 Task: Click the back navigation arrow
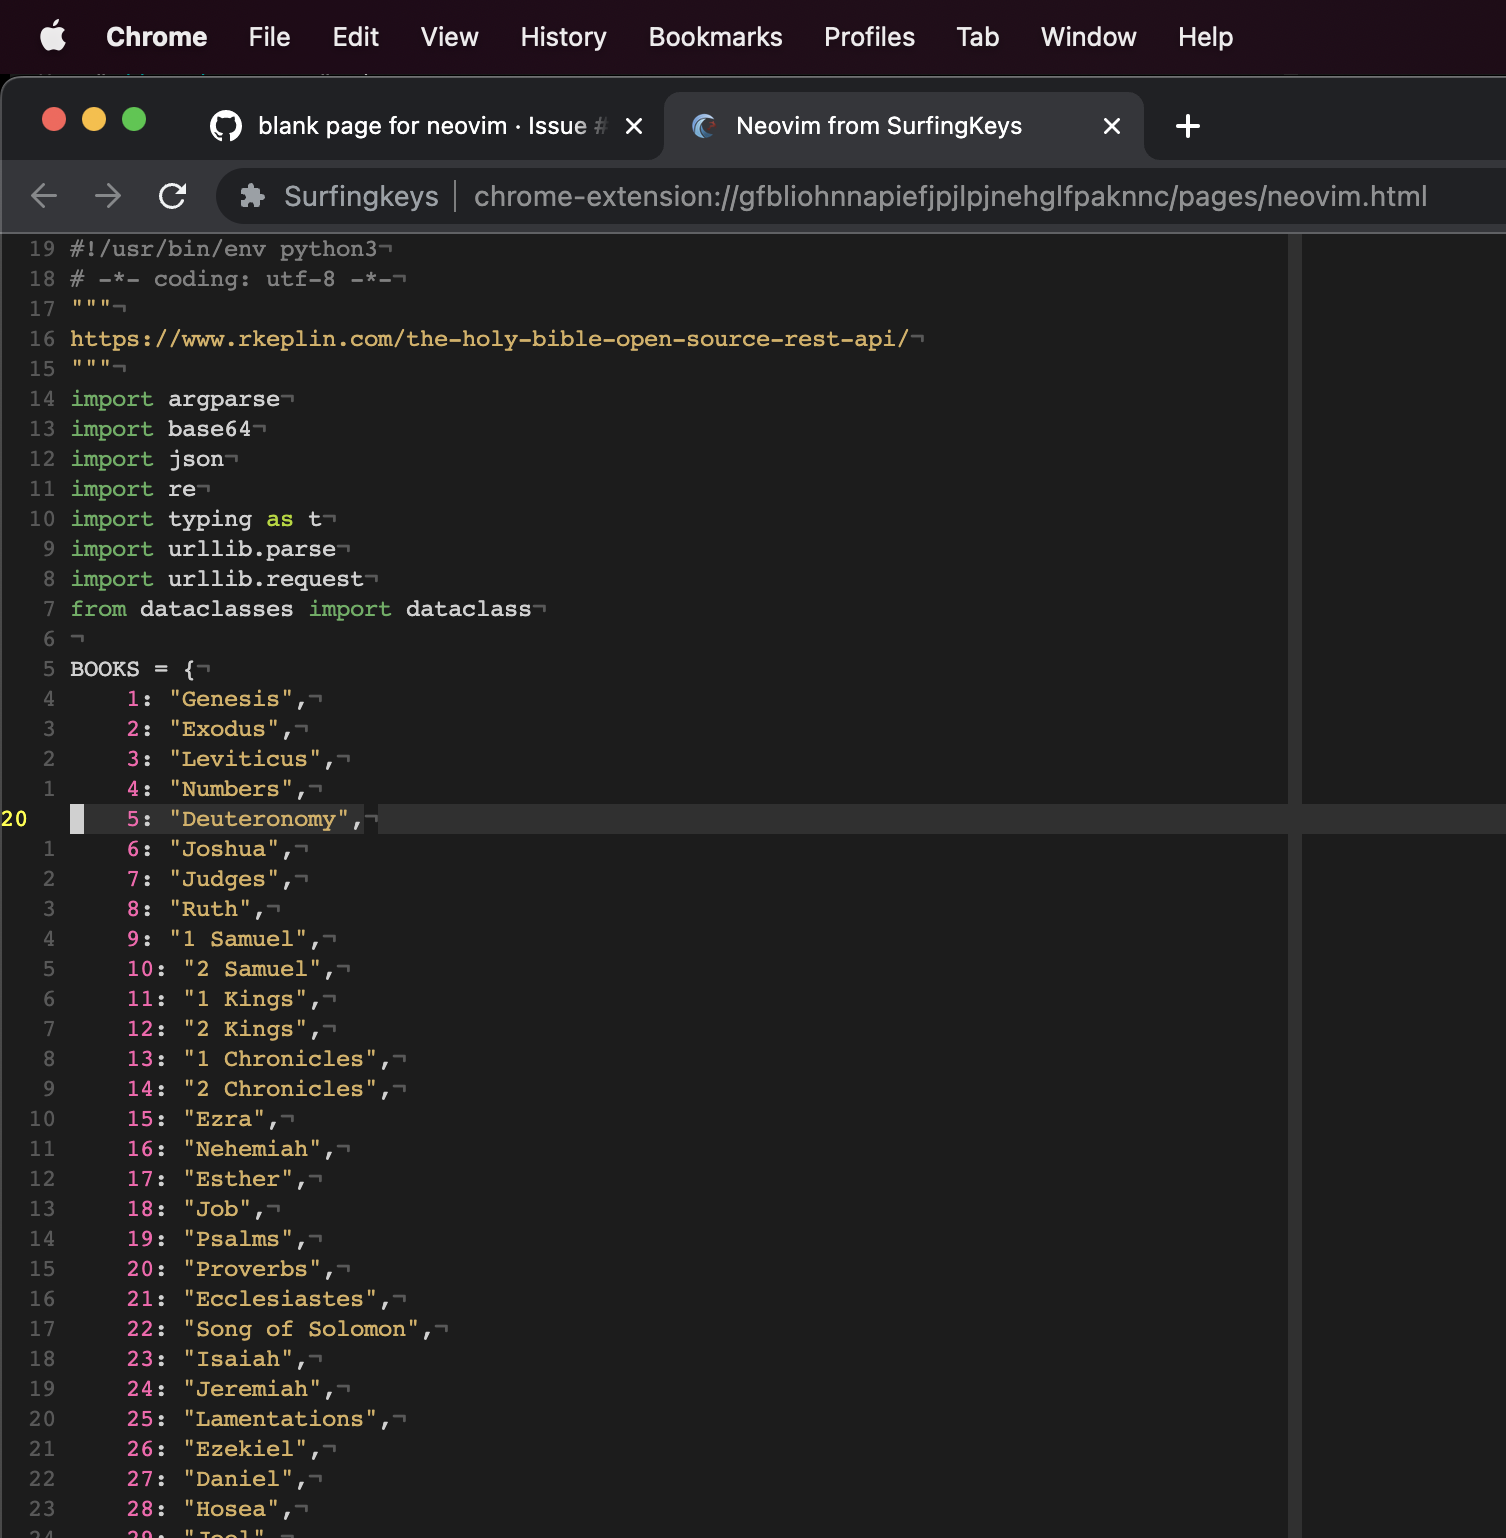point(44,196)
